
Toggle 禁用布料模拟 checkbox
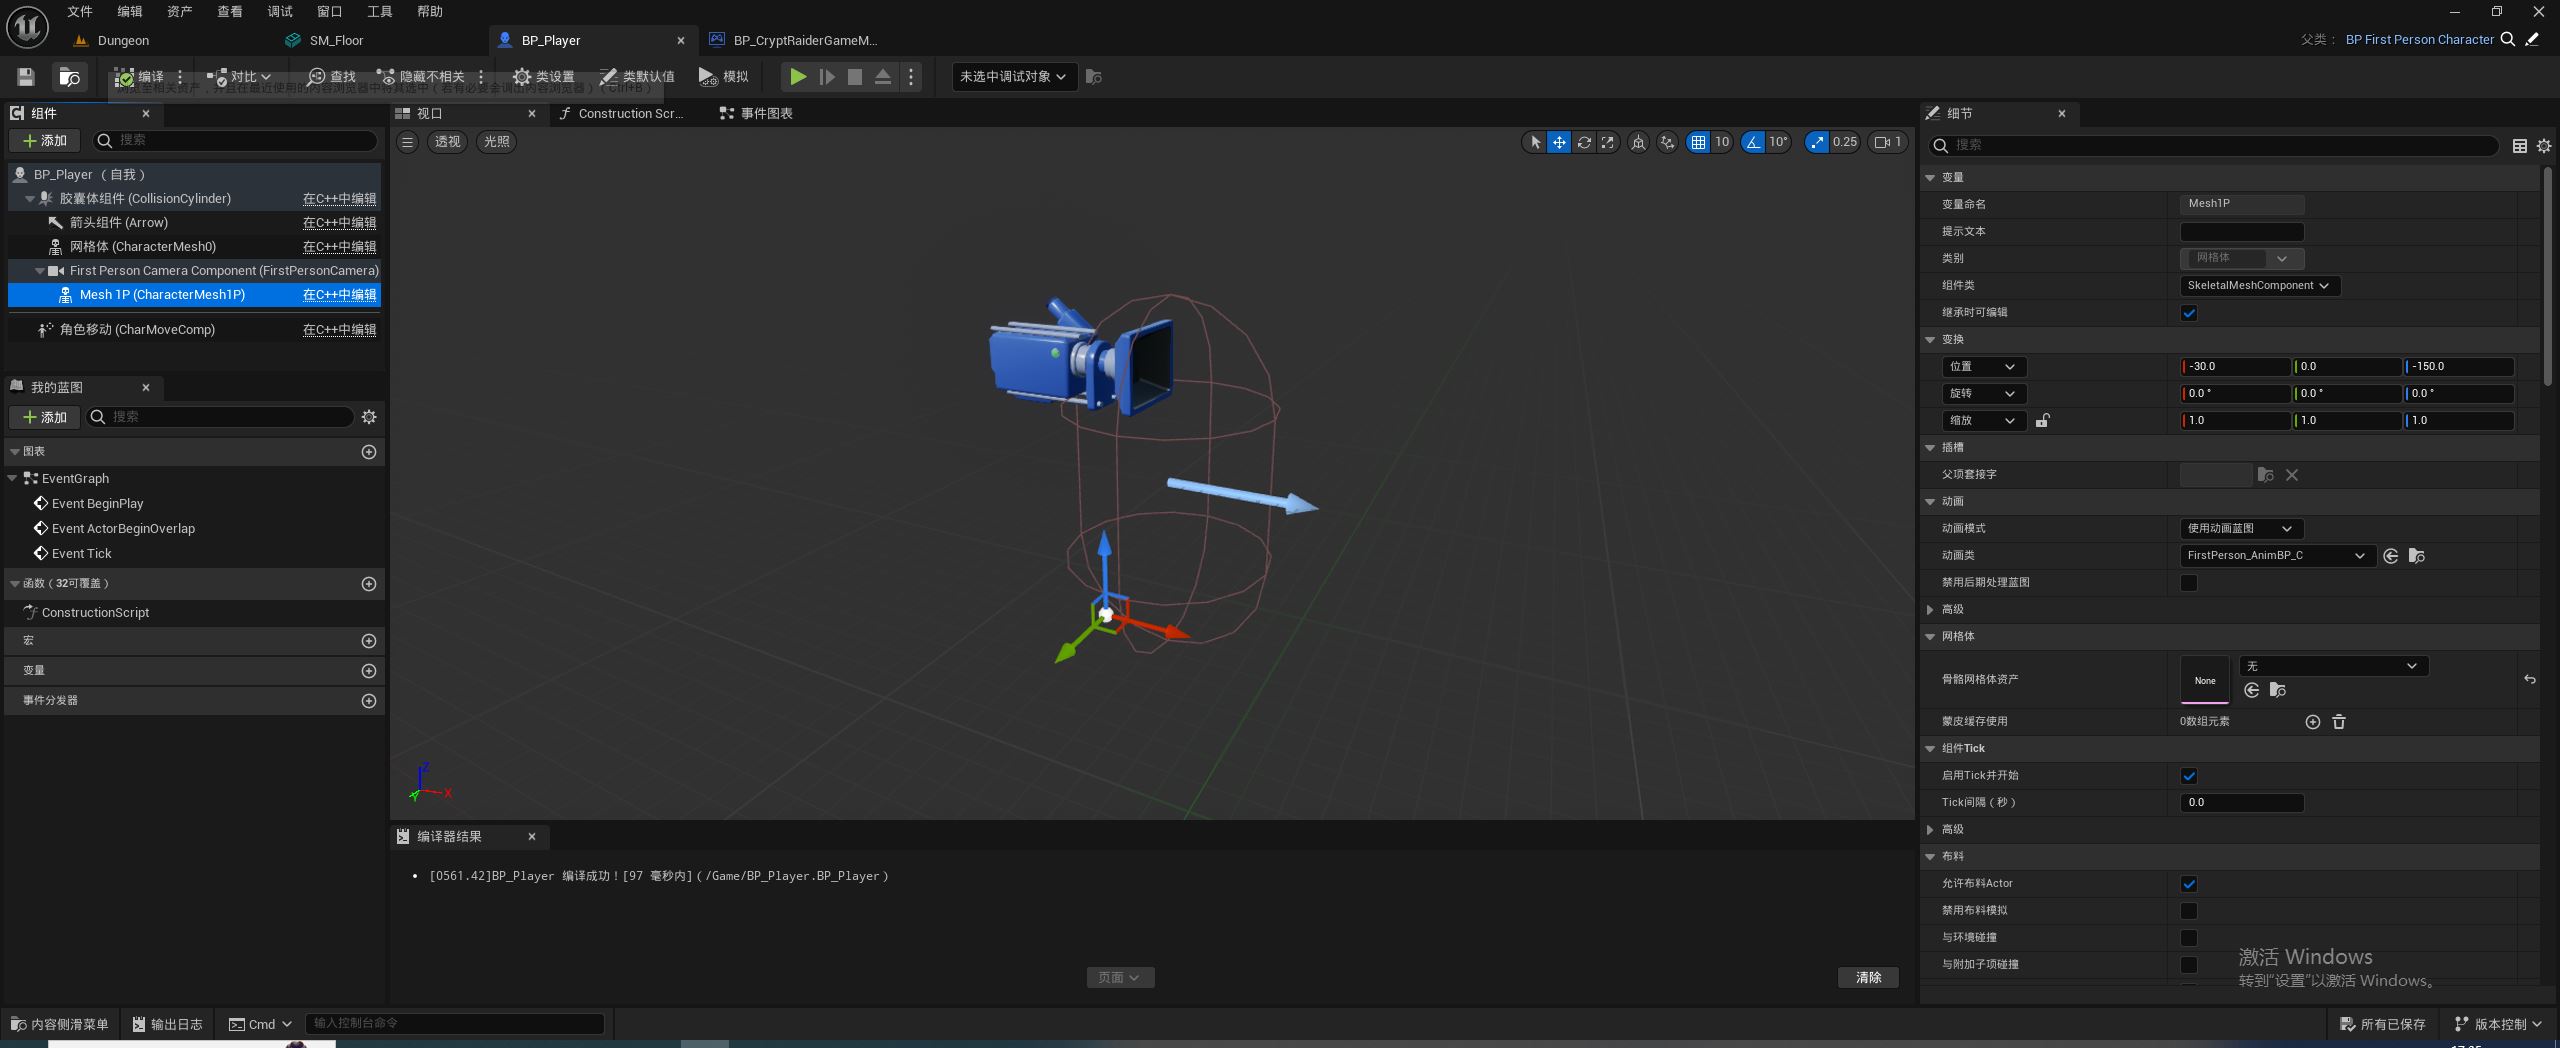(2189, 911)
